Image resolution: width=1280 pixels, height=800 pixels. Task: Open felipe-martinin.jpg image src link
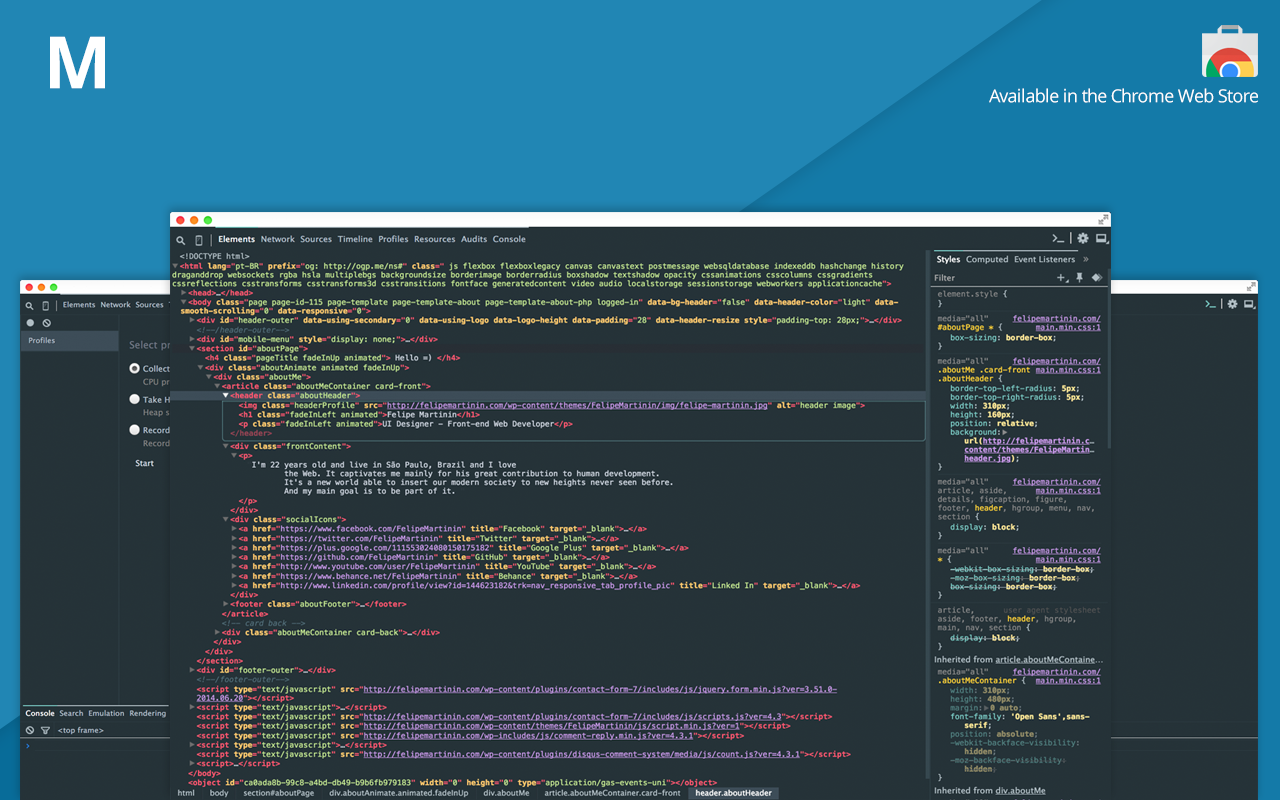click(x=577, y=405)
